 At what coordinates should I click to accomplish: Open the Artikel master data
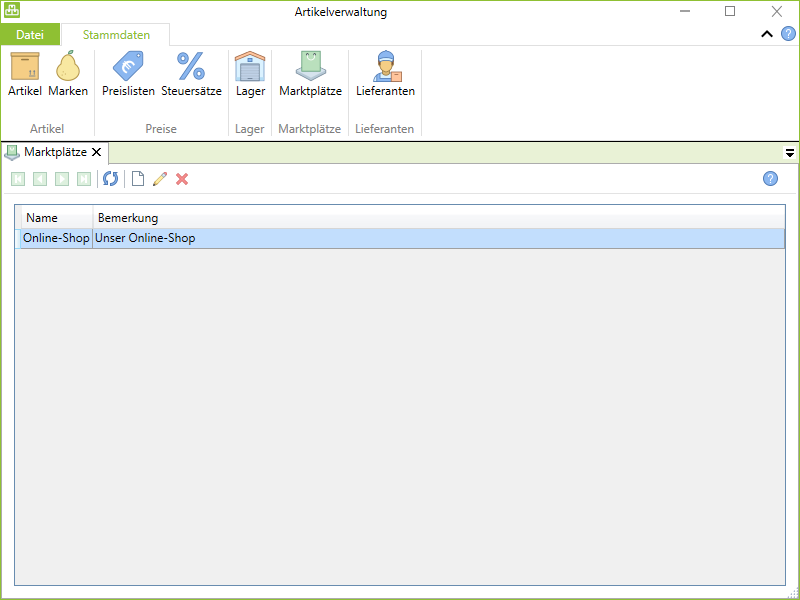[x=25, y=75]
